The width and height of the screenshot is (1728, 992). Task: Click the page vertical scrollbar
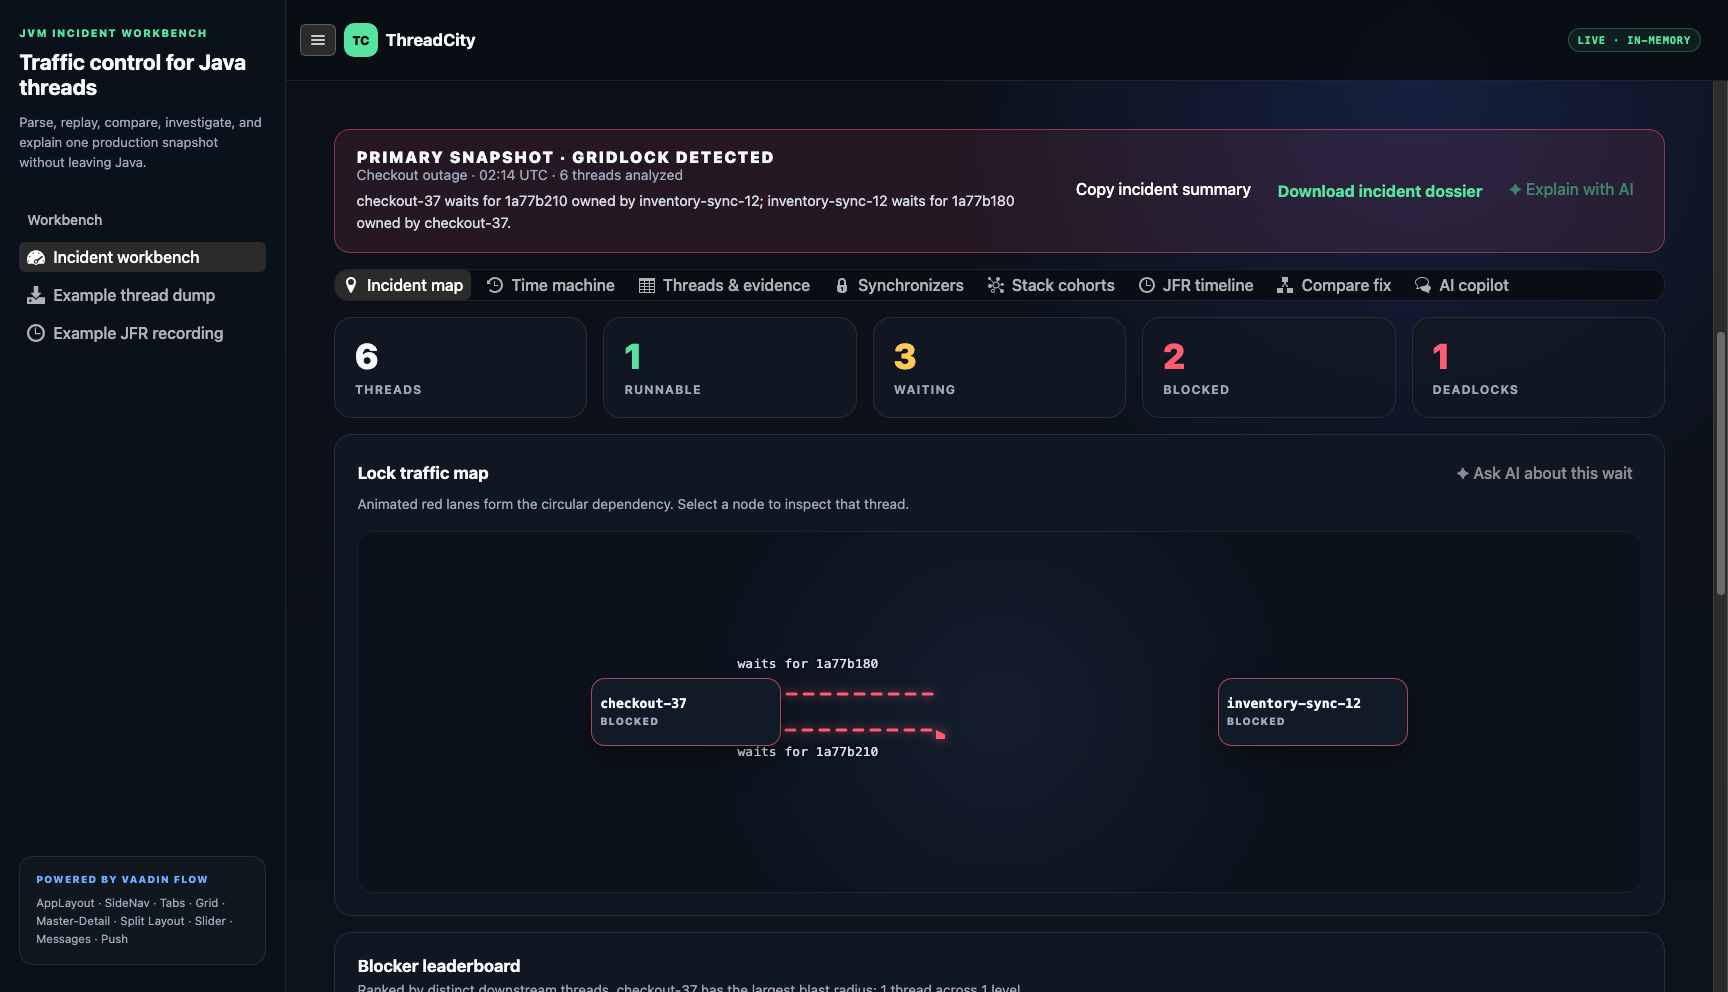1721,464
